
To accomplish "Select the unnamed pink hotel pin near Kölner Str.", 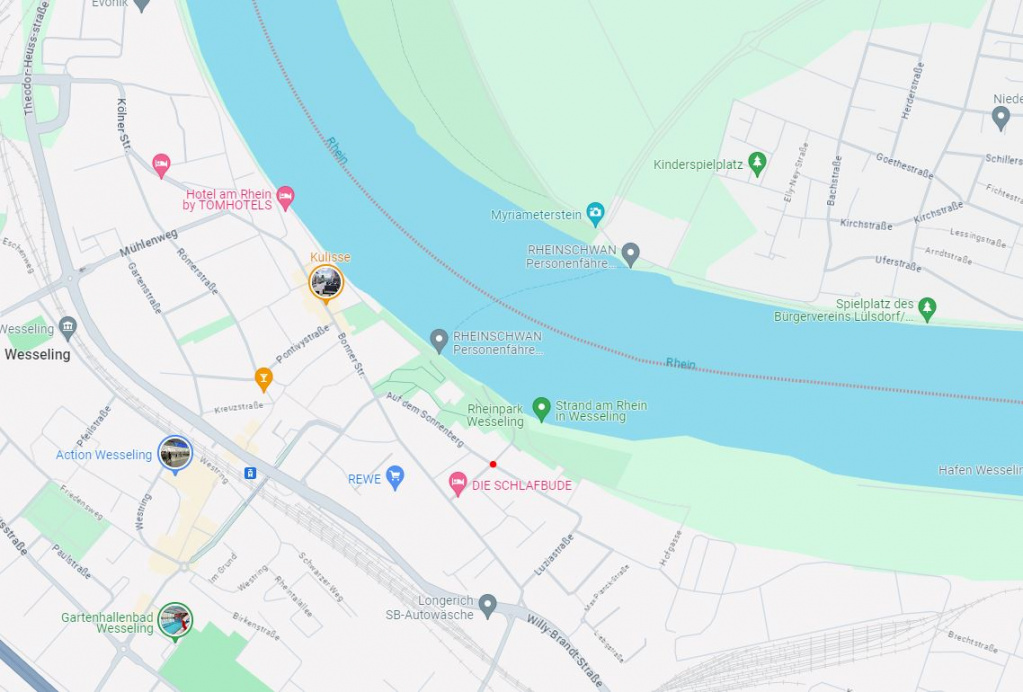I will click(161, 165).
